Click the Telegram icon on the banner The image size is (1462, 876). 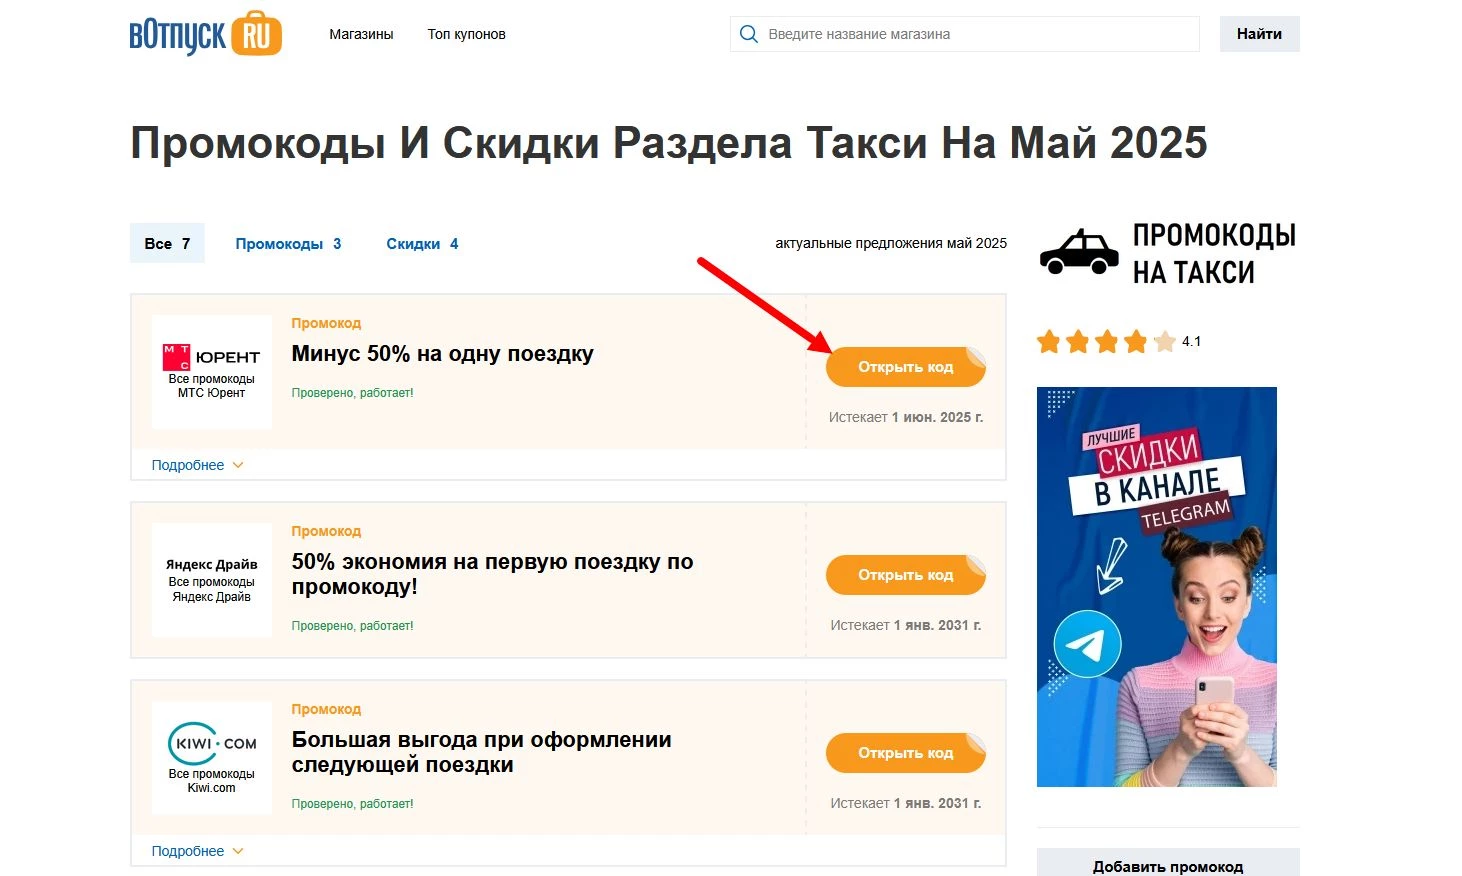(x=1084, y=643)
